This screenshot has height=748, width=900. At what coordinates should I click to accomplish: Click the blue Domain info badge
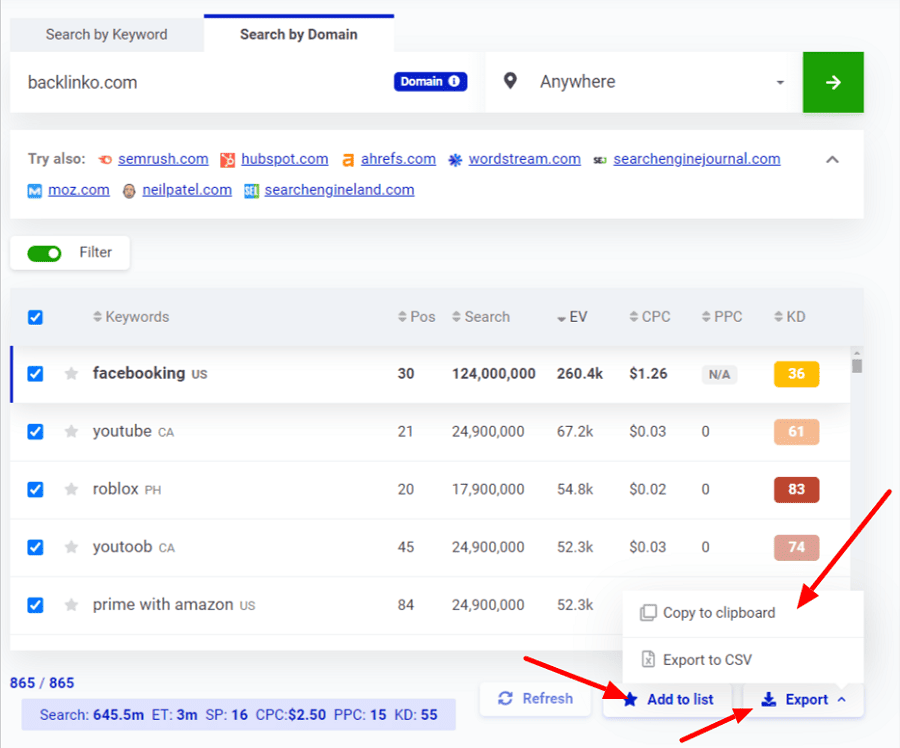click(430, 82)
